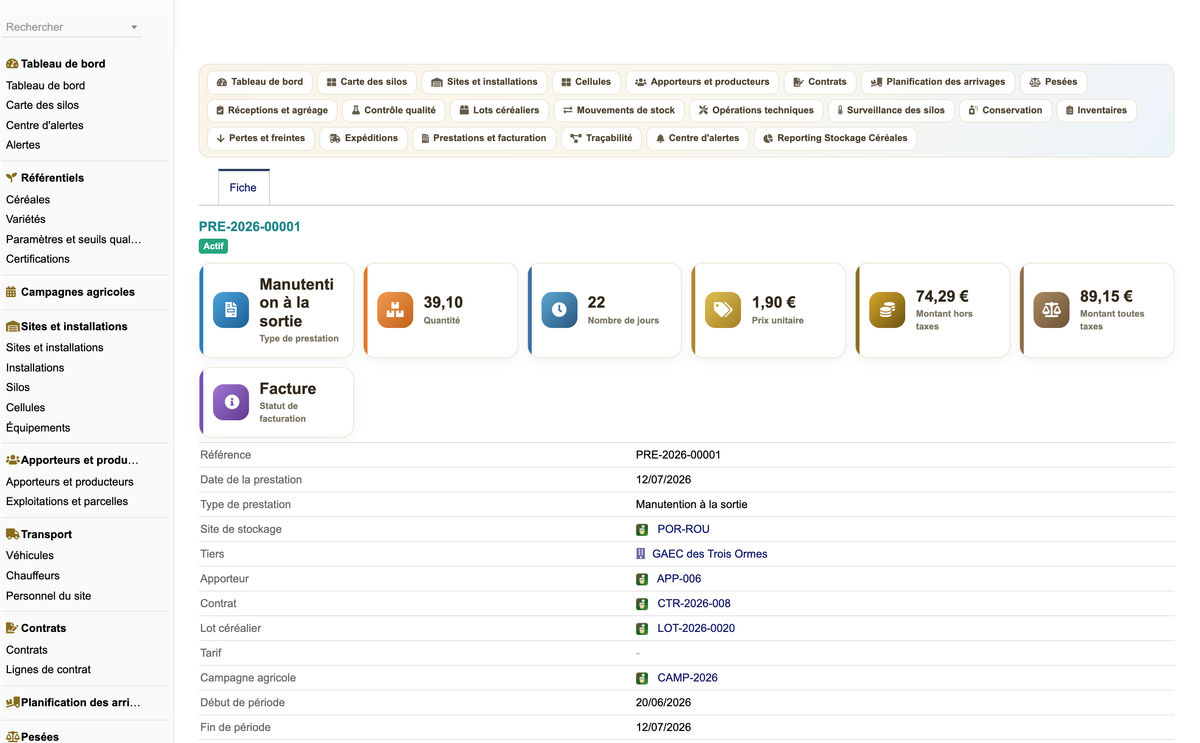This screenshot has height=743, width=1200.
Task: Go to Carte des silos in sidebar
Action: 42,105
